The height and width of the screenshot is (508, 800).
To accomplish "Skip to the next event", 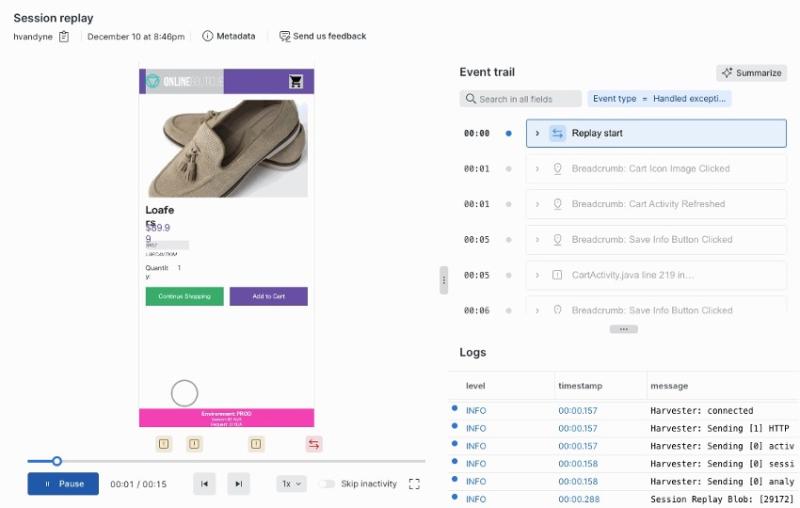I will click(238, 484).
